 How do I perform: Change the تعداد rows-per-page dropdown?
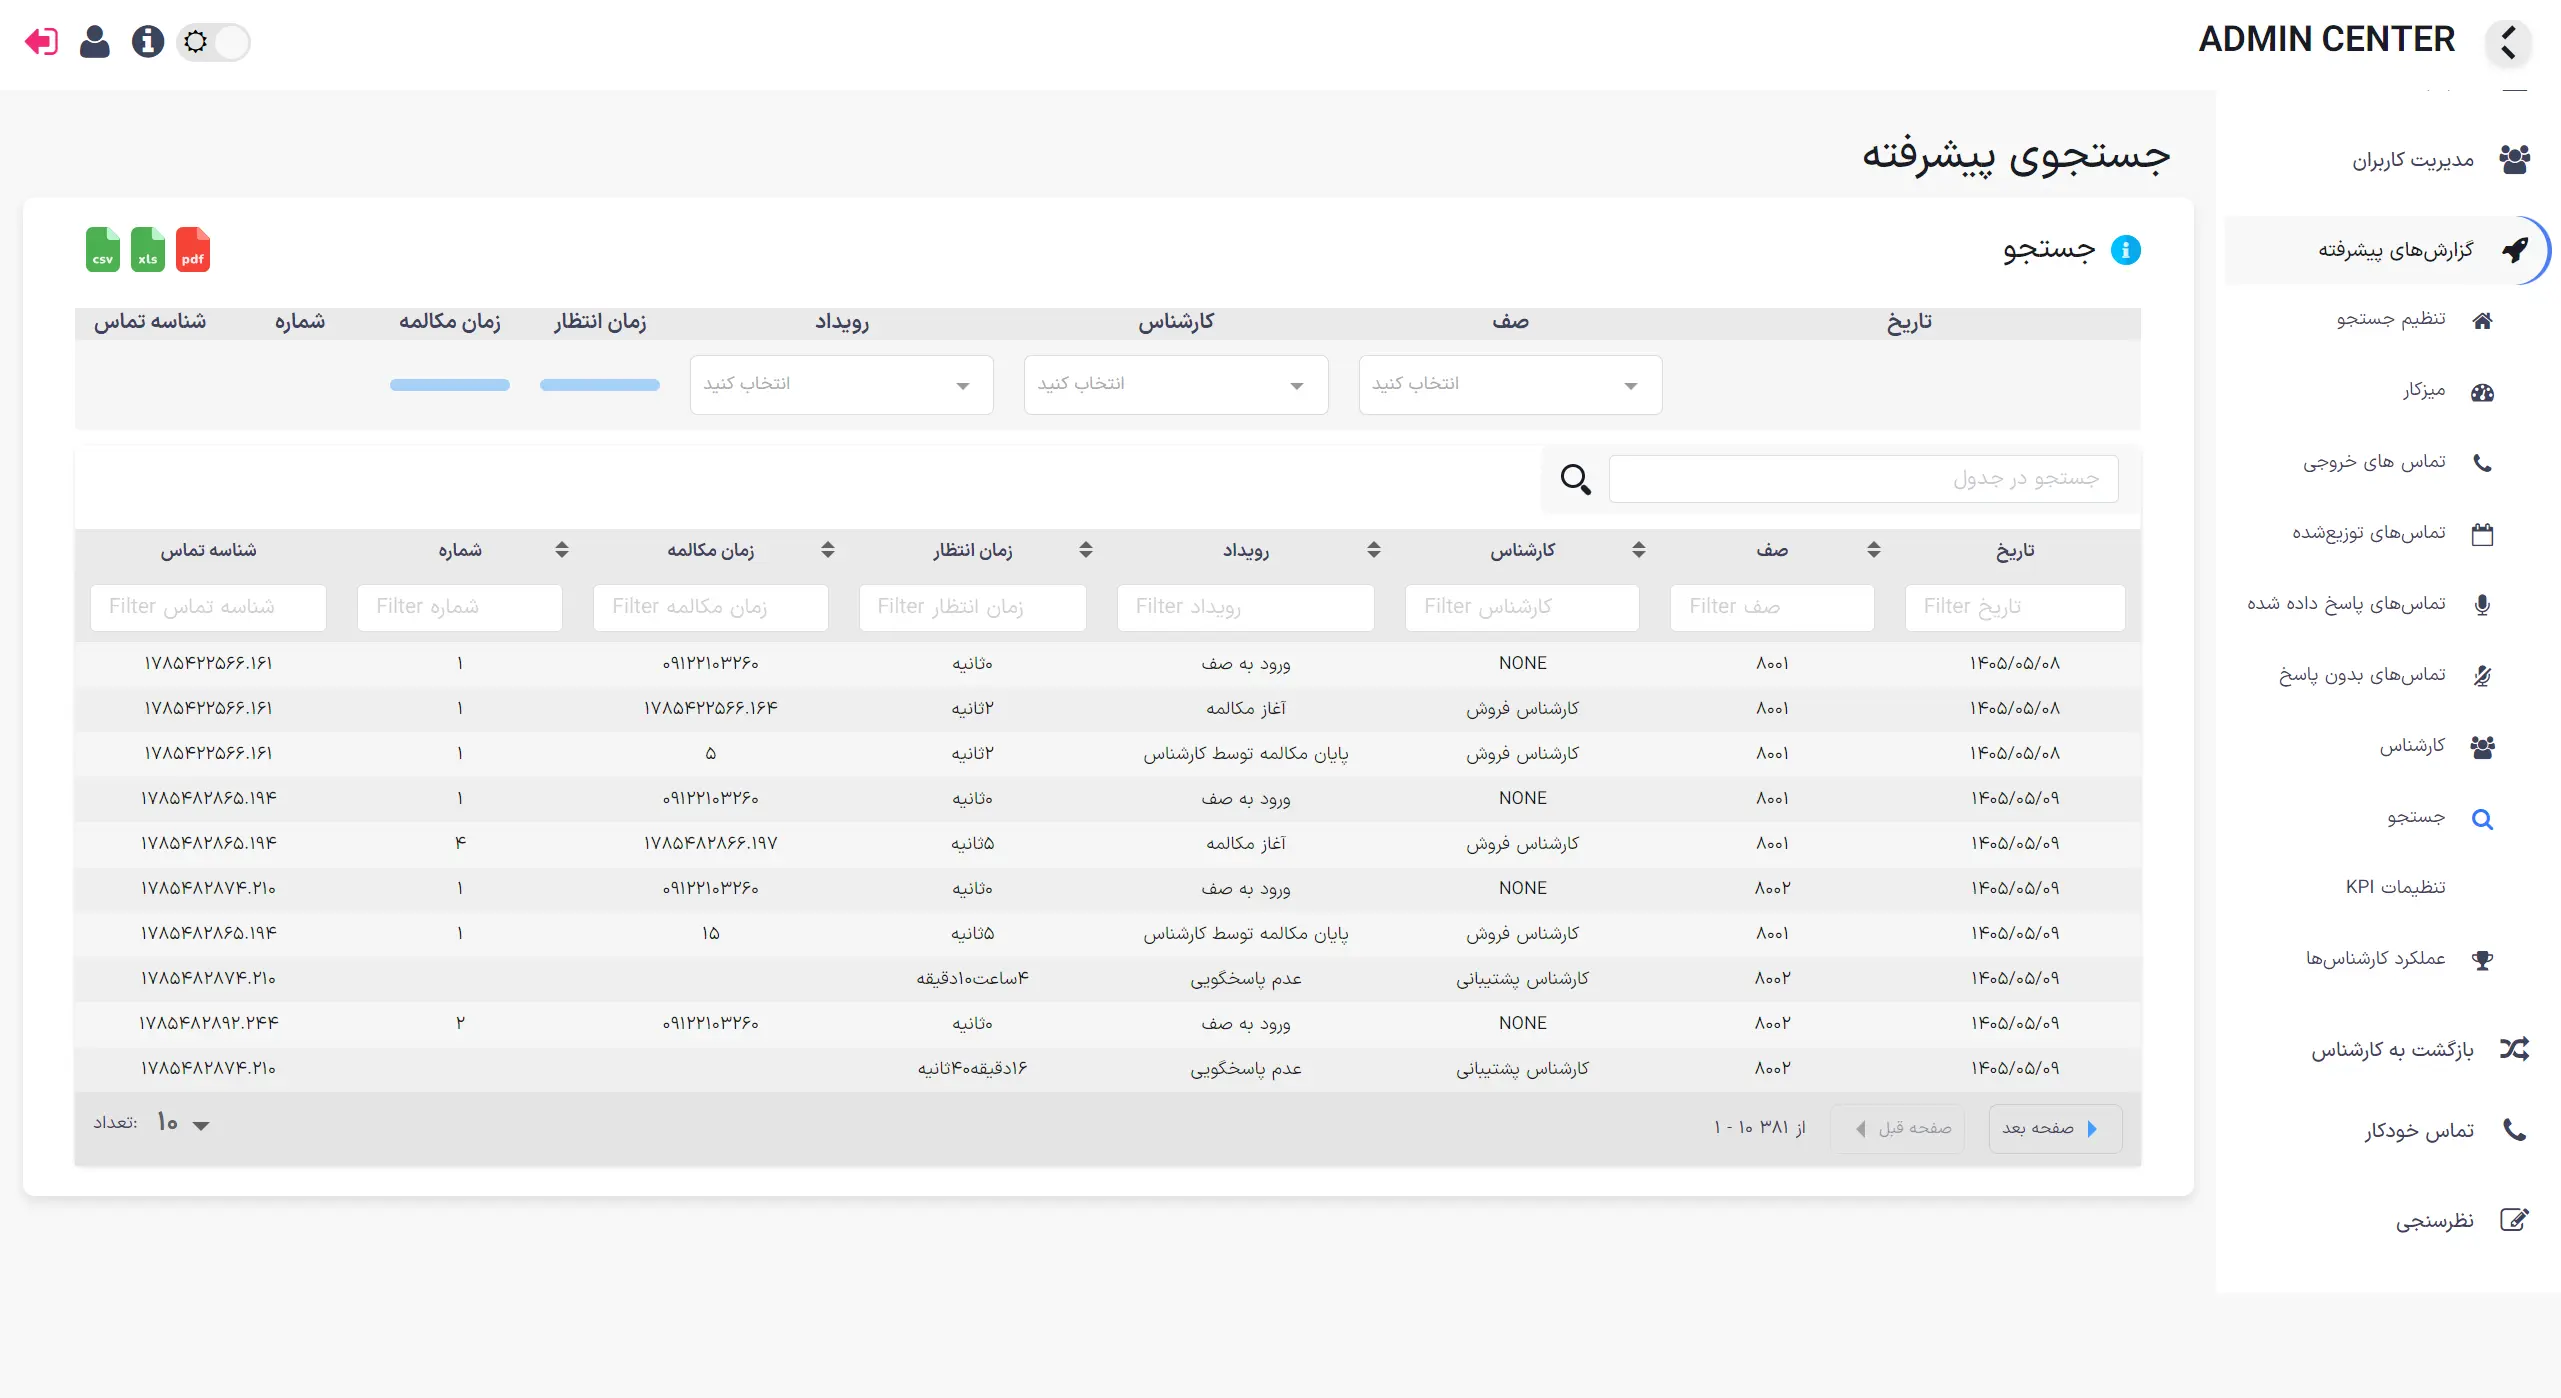click(x=184, y=1124)
